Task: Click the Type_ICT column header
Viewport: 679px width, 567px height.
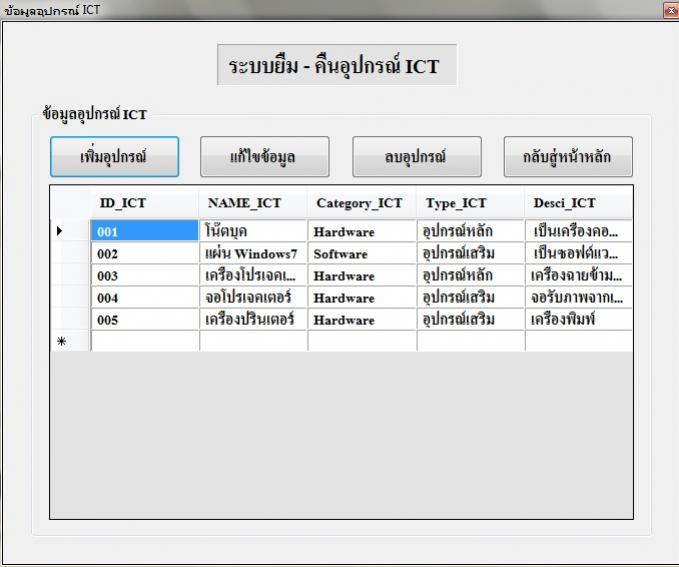Action: pos(471,202)
